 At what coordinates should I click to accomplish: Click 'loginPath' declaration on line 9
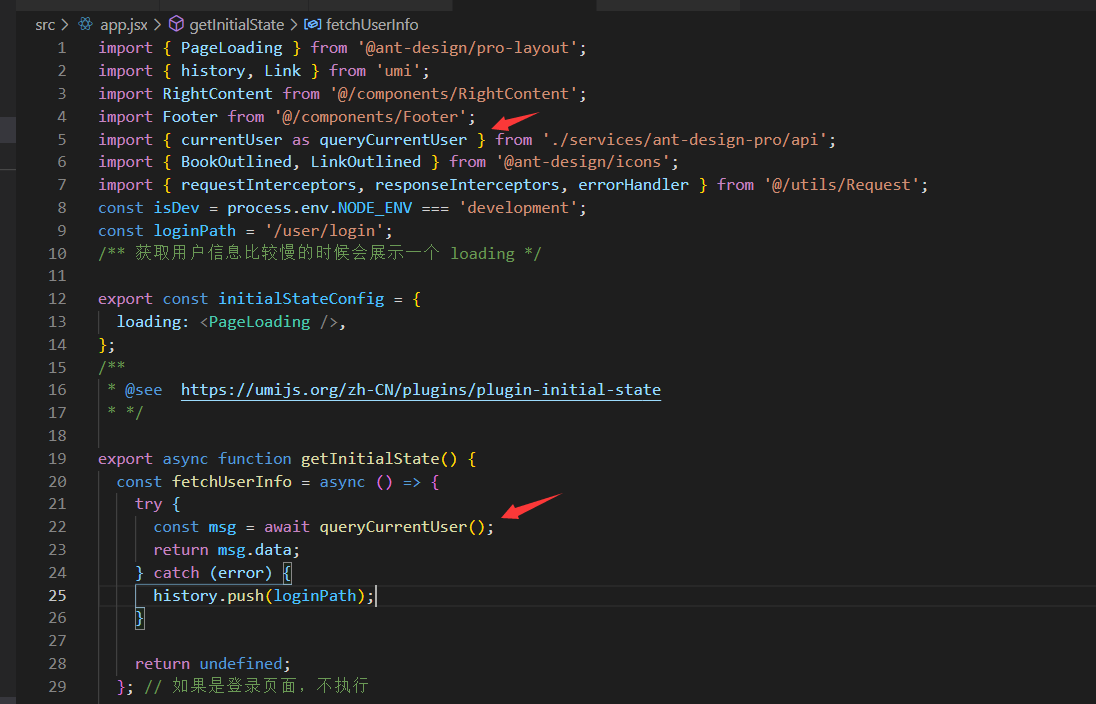194,231
